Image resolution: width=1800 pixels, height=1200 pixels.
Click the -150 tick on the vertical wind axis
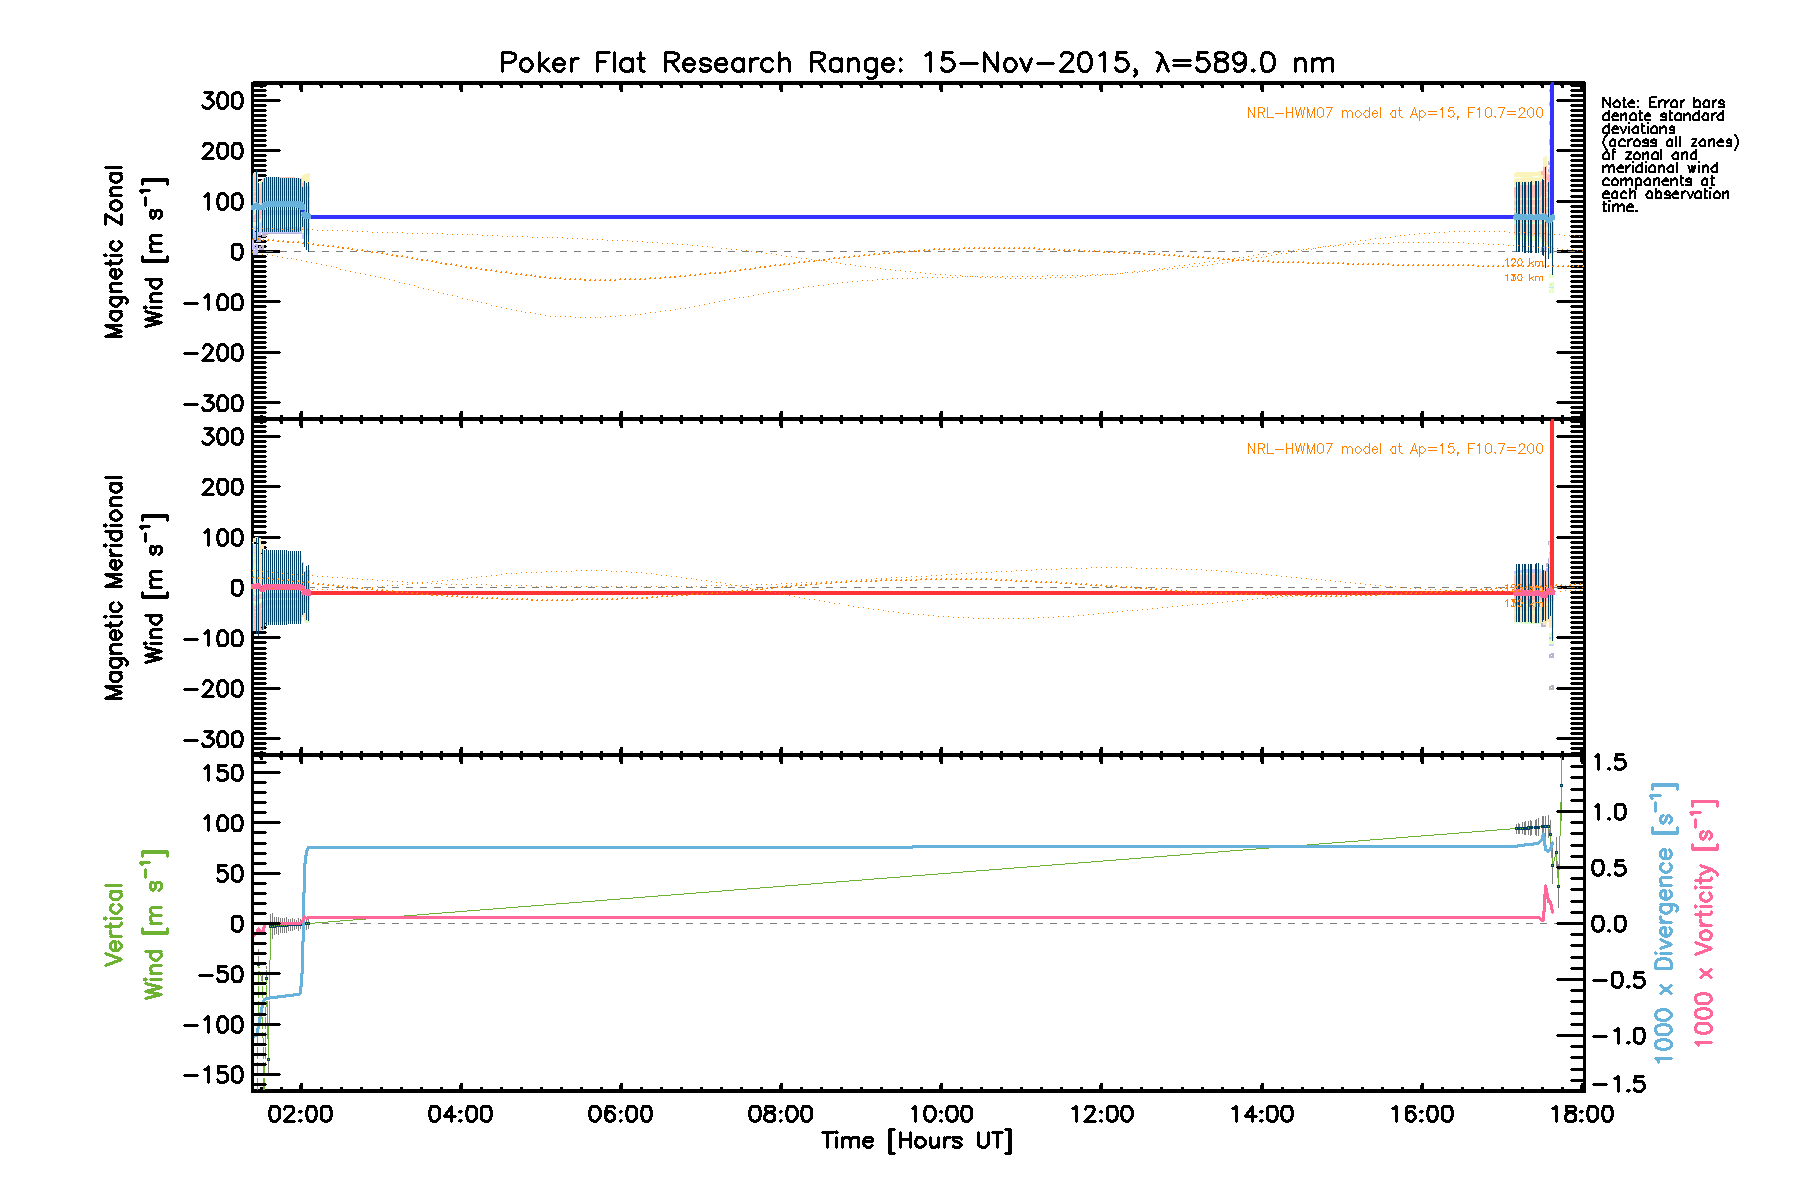(214, 1075)
